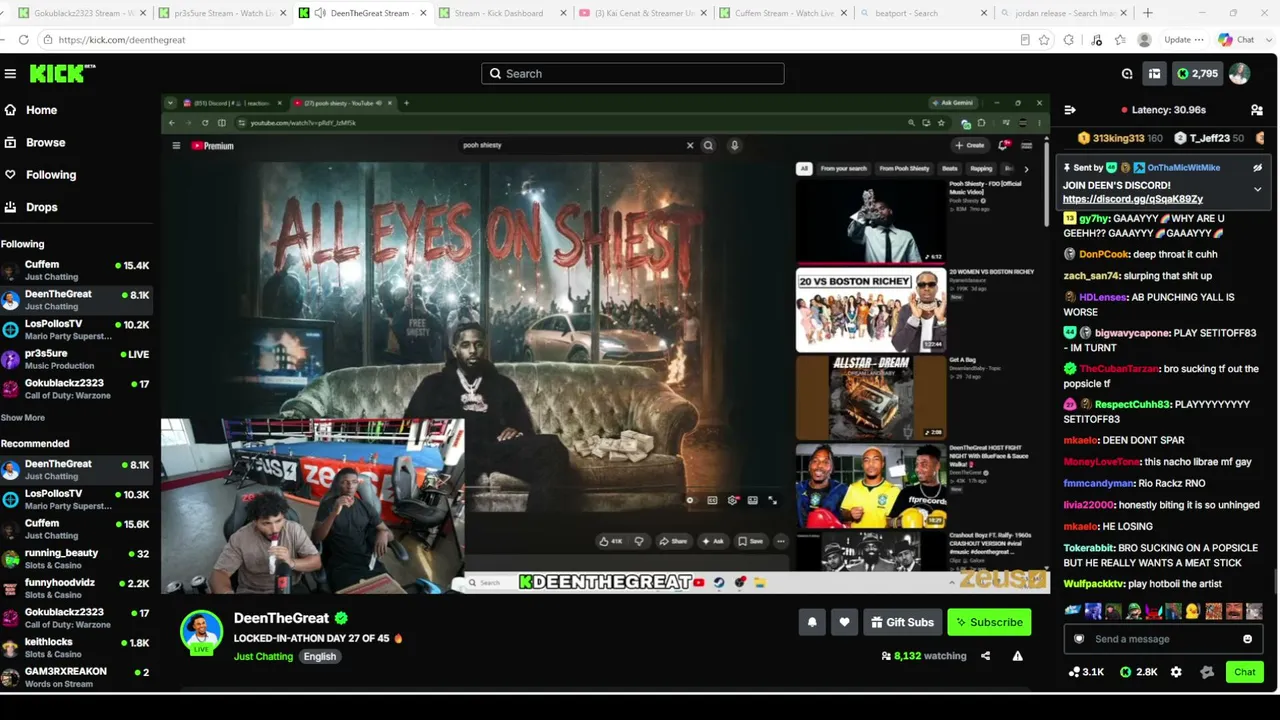Open LosPollosTV in the Following list
This screenshot has width=1280, height=720.
(x=77, y=329)
